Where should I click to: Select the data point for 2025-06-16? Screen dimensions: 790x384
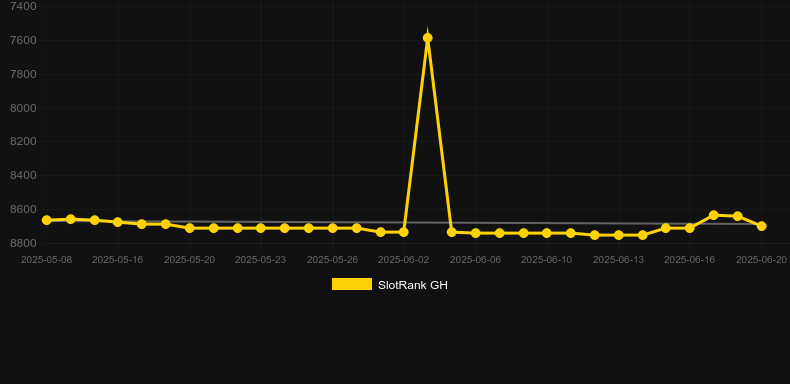(690, 228)
